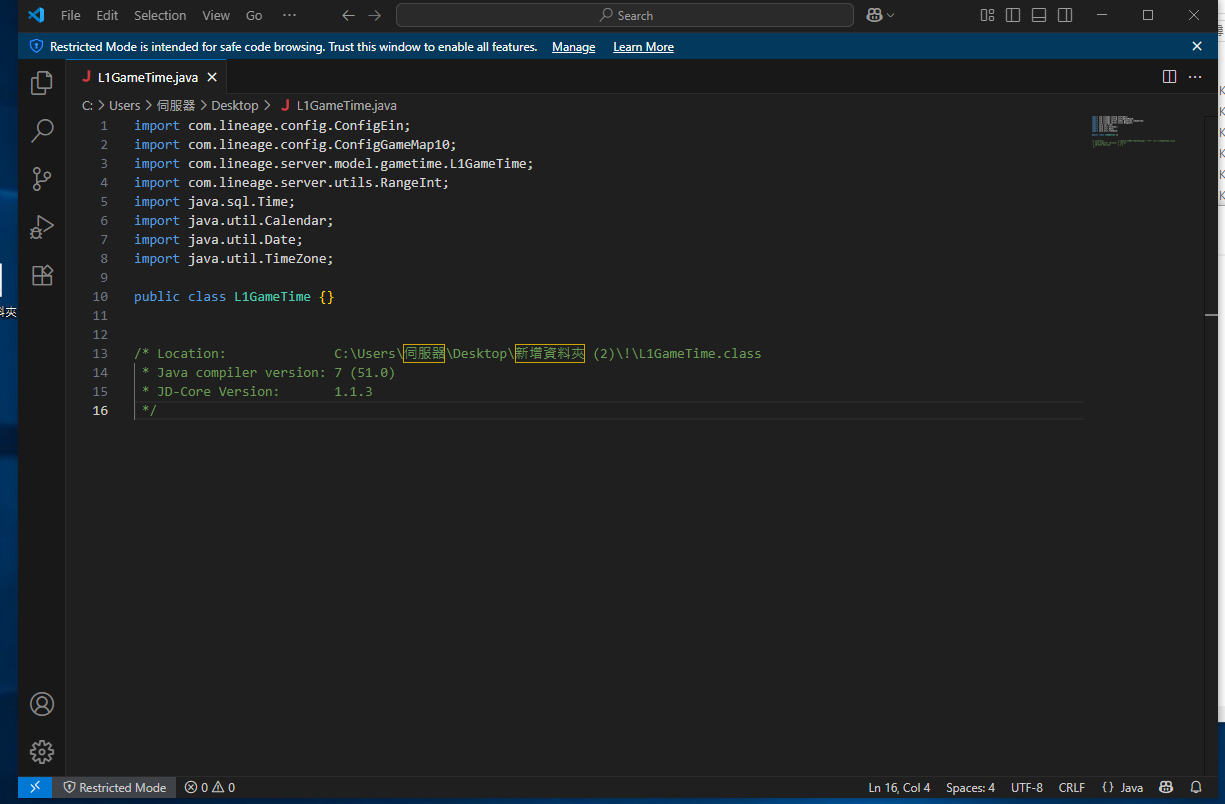Open the Accounts menu icon

coord(42,704)
